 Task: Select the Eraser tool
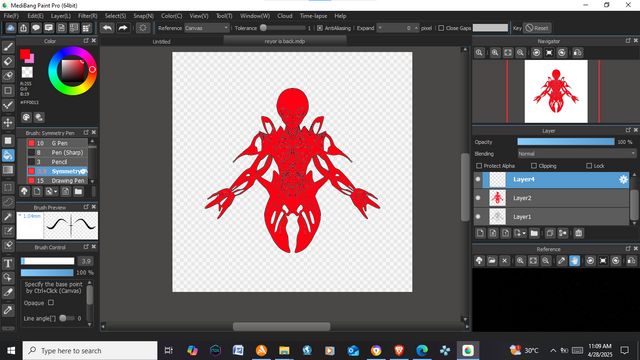[8, 61]
